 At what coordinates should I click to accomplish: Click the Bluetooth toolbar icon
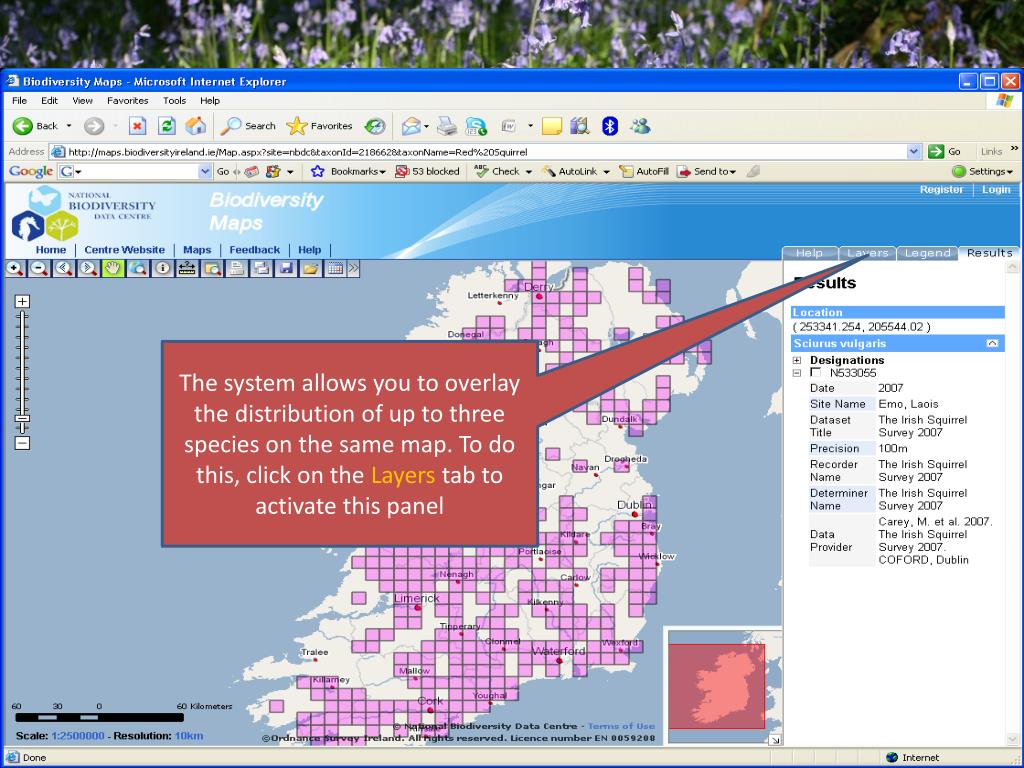click(610, 126)
